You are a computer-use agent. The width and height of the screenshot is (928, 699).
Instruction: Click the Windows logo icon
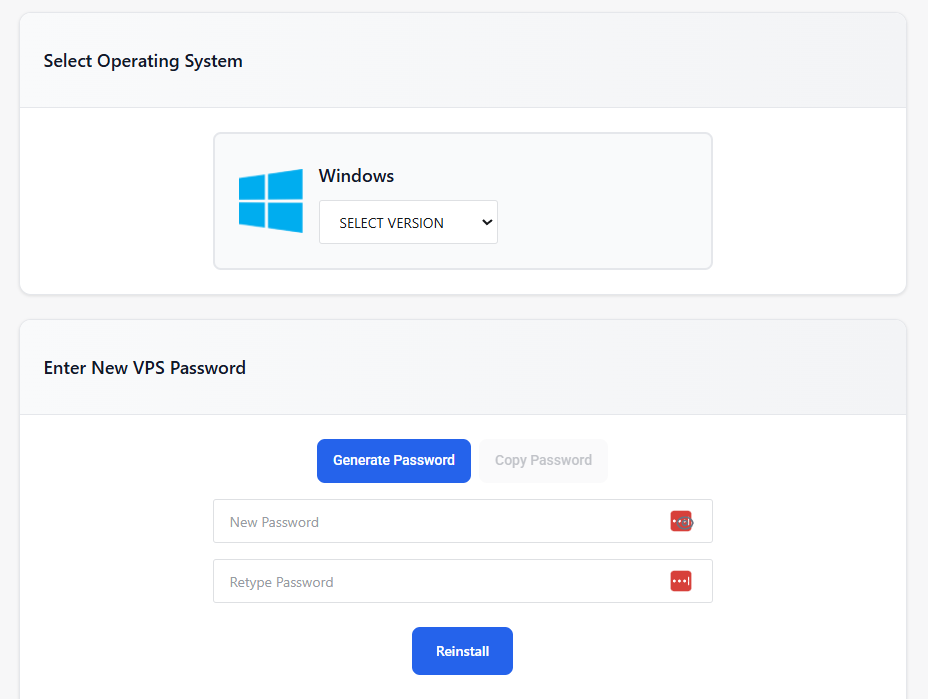pos(270,201)
